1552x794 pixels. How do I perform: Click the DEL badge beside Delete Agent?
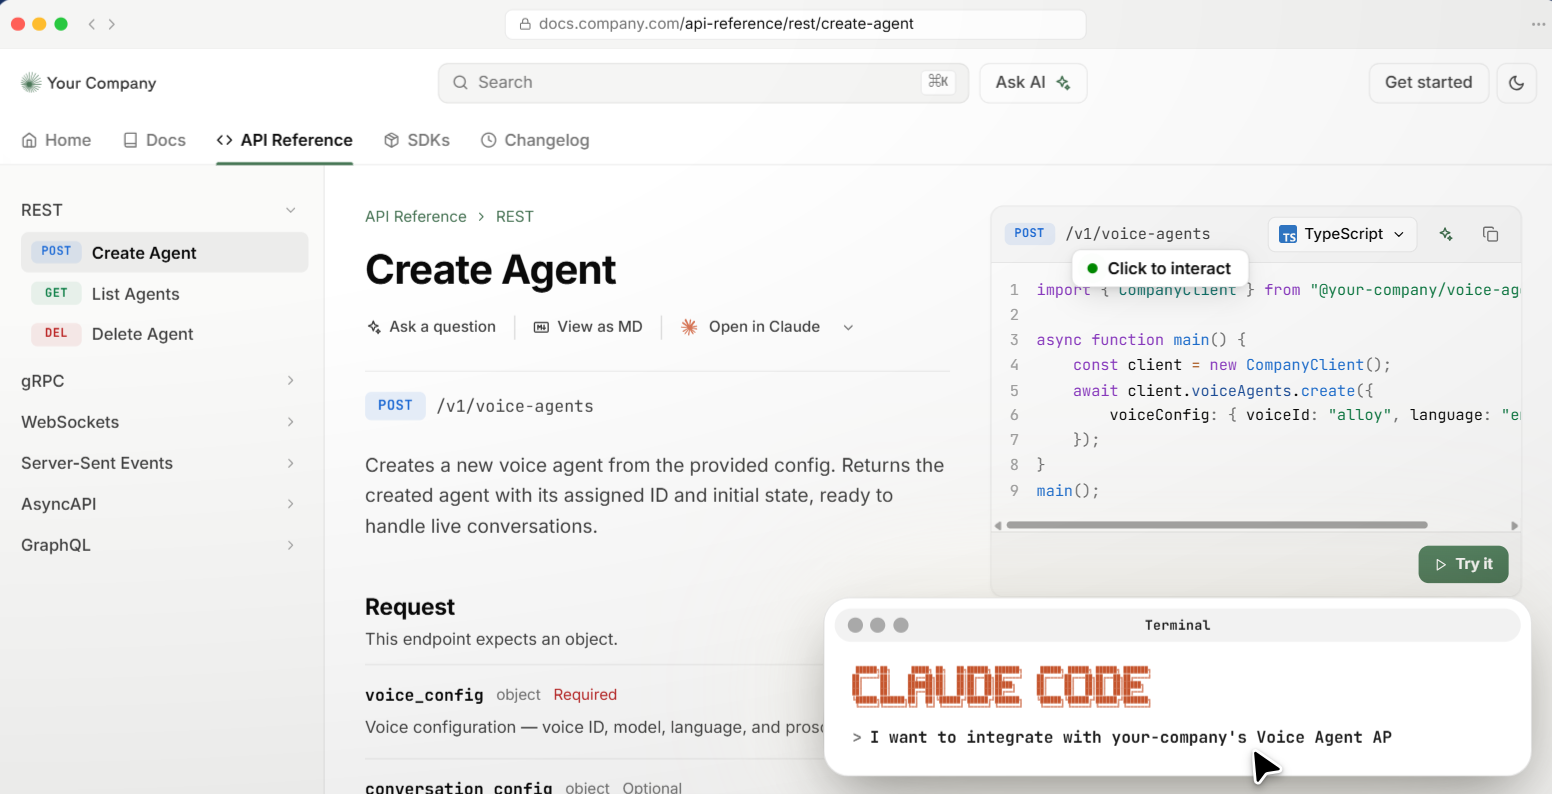coord(56,333)
